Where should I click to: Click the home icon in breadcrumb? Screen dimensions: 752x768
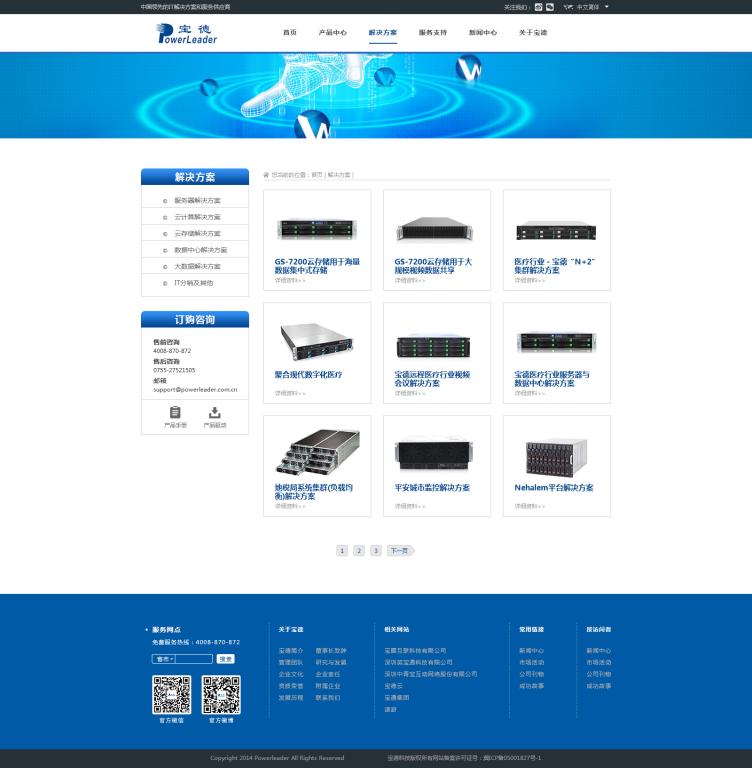coord(266,174)
